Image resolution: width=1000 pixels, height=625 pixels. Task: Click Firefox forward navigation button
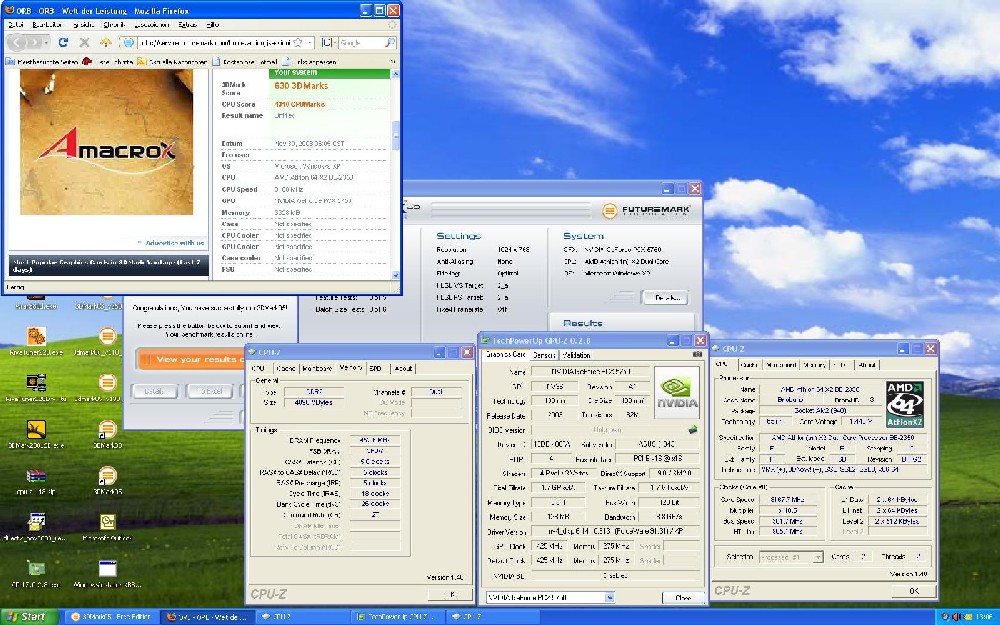click(x=33, y=42)
